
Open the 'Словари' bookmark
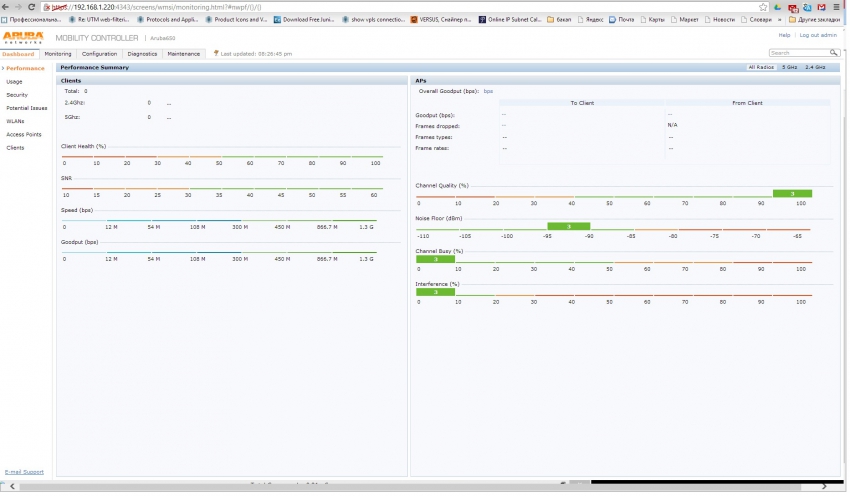[757, 20]
